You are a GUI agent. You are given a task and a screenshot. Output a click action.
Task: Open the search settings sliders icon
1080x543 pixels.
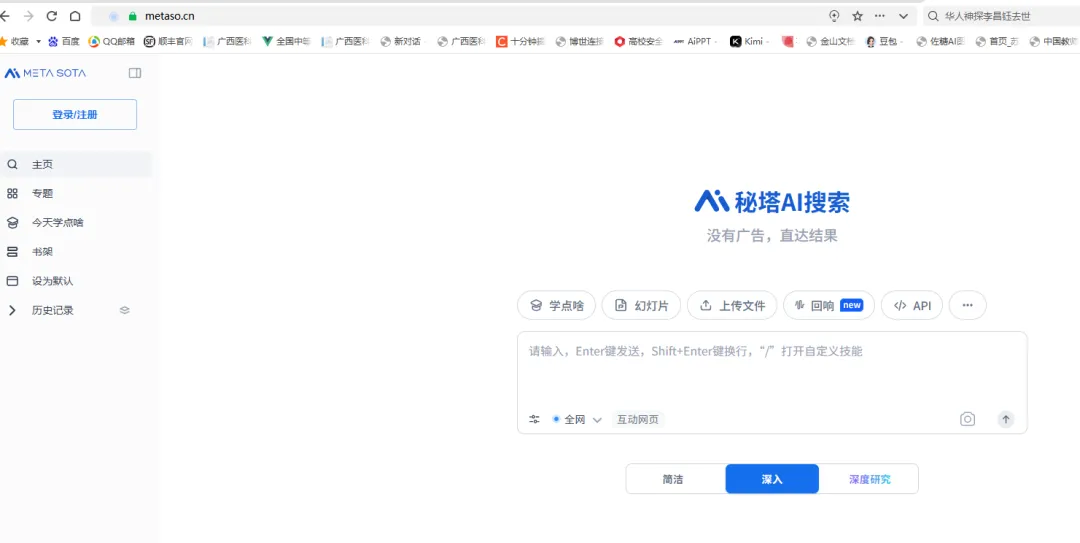click(534, 419)
